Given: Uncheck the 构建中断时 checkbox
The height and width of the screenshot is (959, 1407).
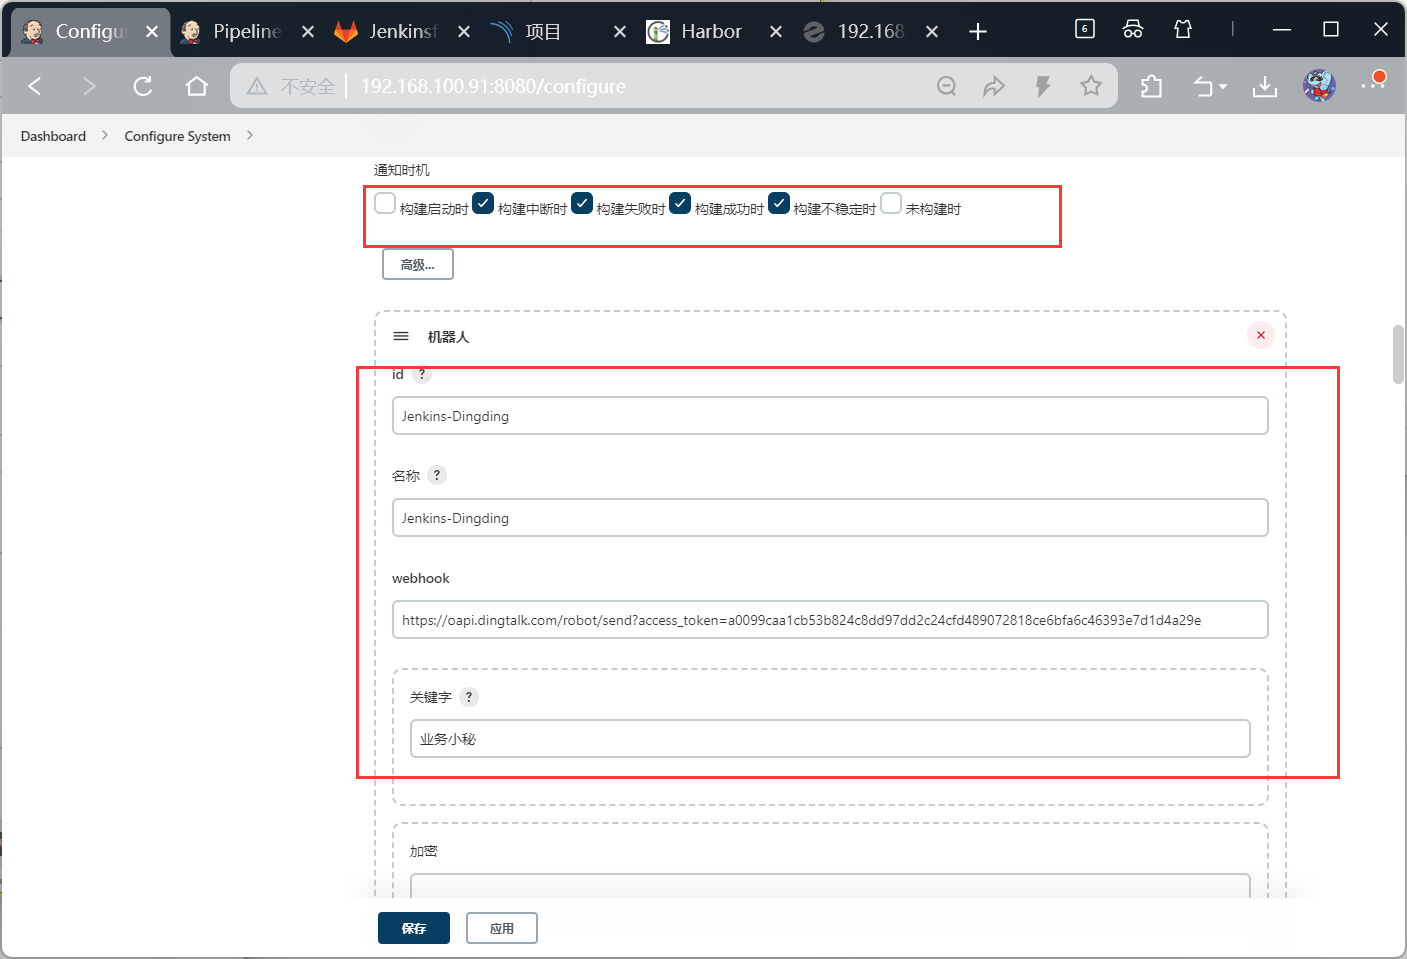Looking at the screenshot, I should [483, 203].
